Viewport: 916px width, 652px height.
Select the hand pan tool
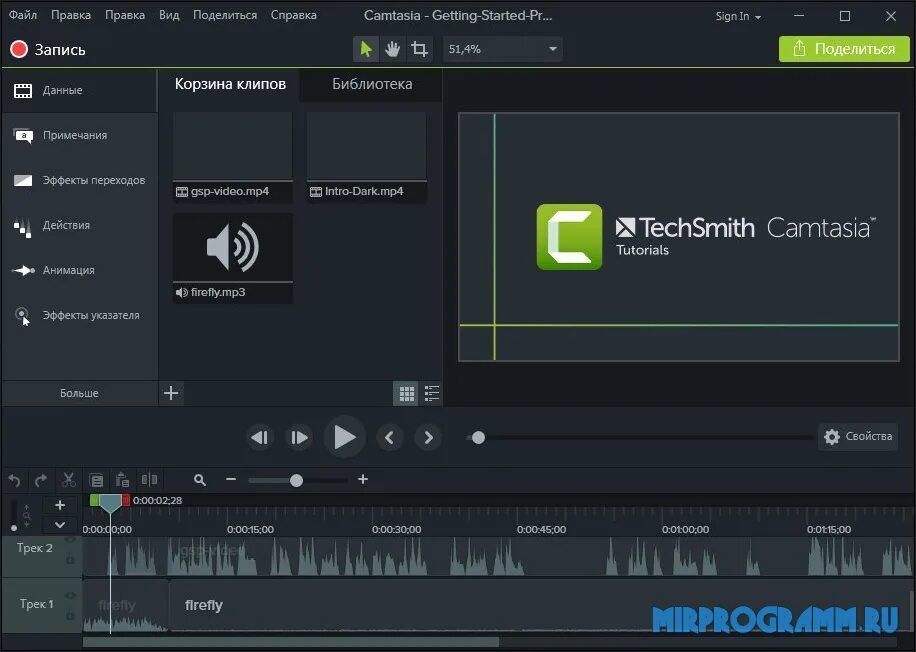[393, 49]
